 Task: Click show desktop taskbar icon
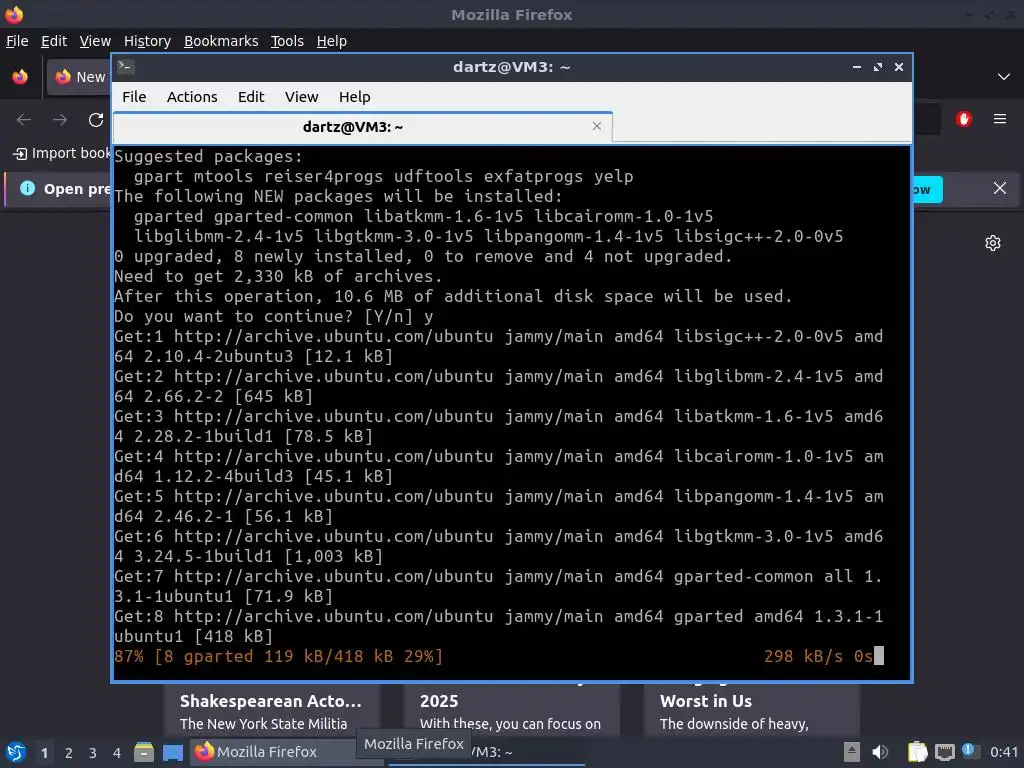pos(172,752)
